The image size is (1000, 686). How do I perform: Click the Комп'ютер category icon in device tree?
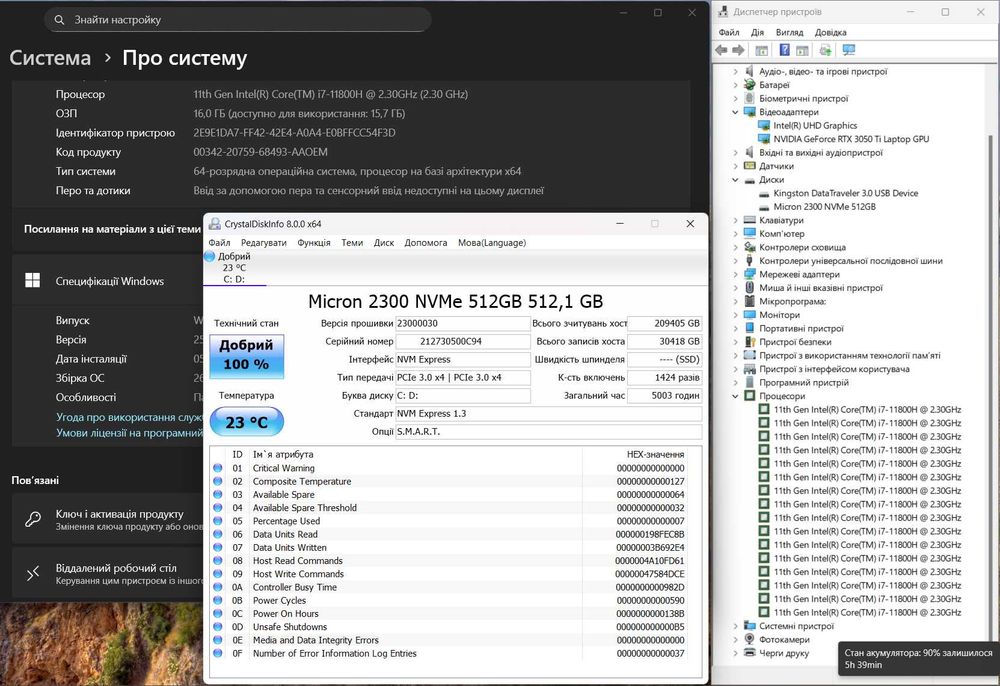click(x=750, y=233)
